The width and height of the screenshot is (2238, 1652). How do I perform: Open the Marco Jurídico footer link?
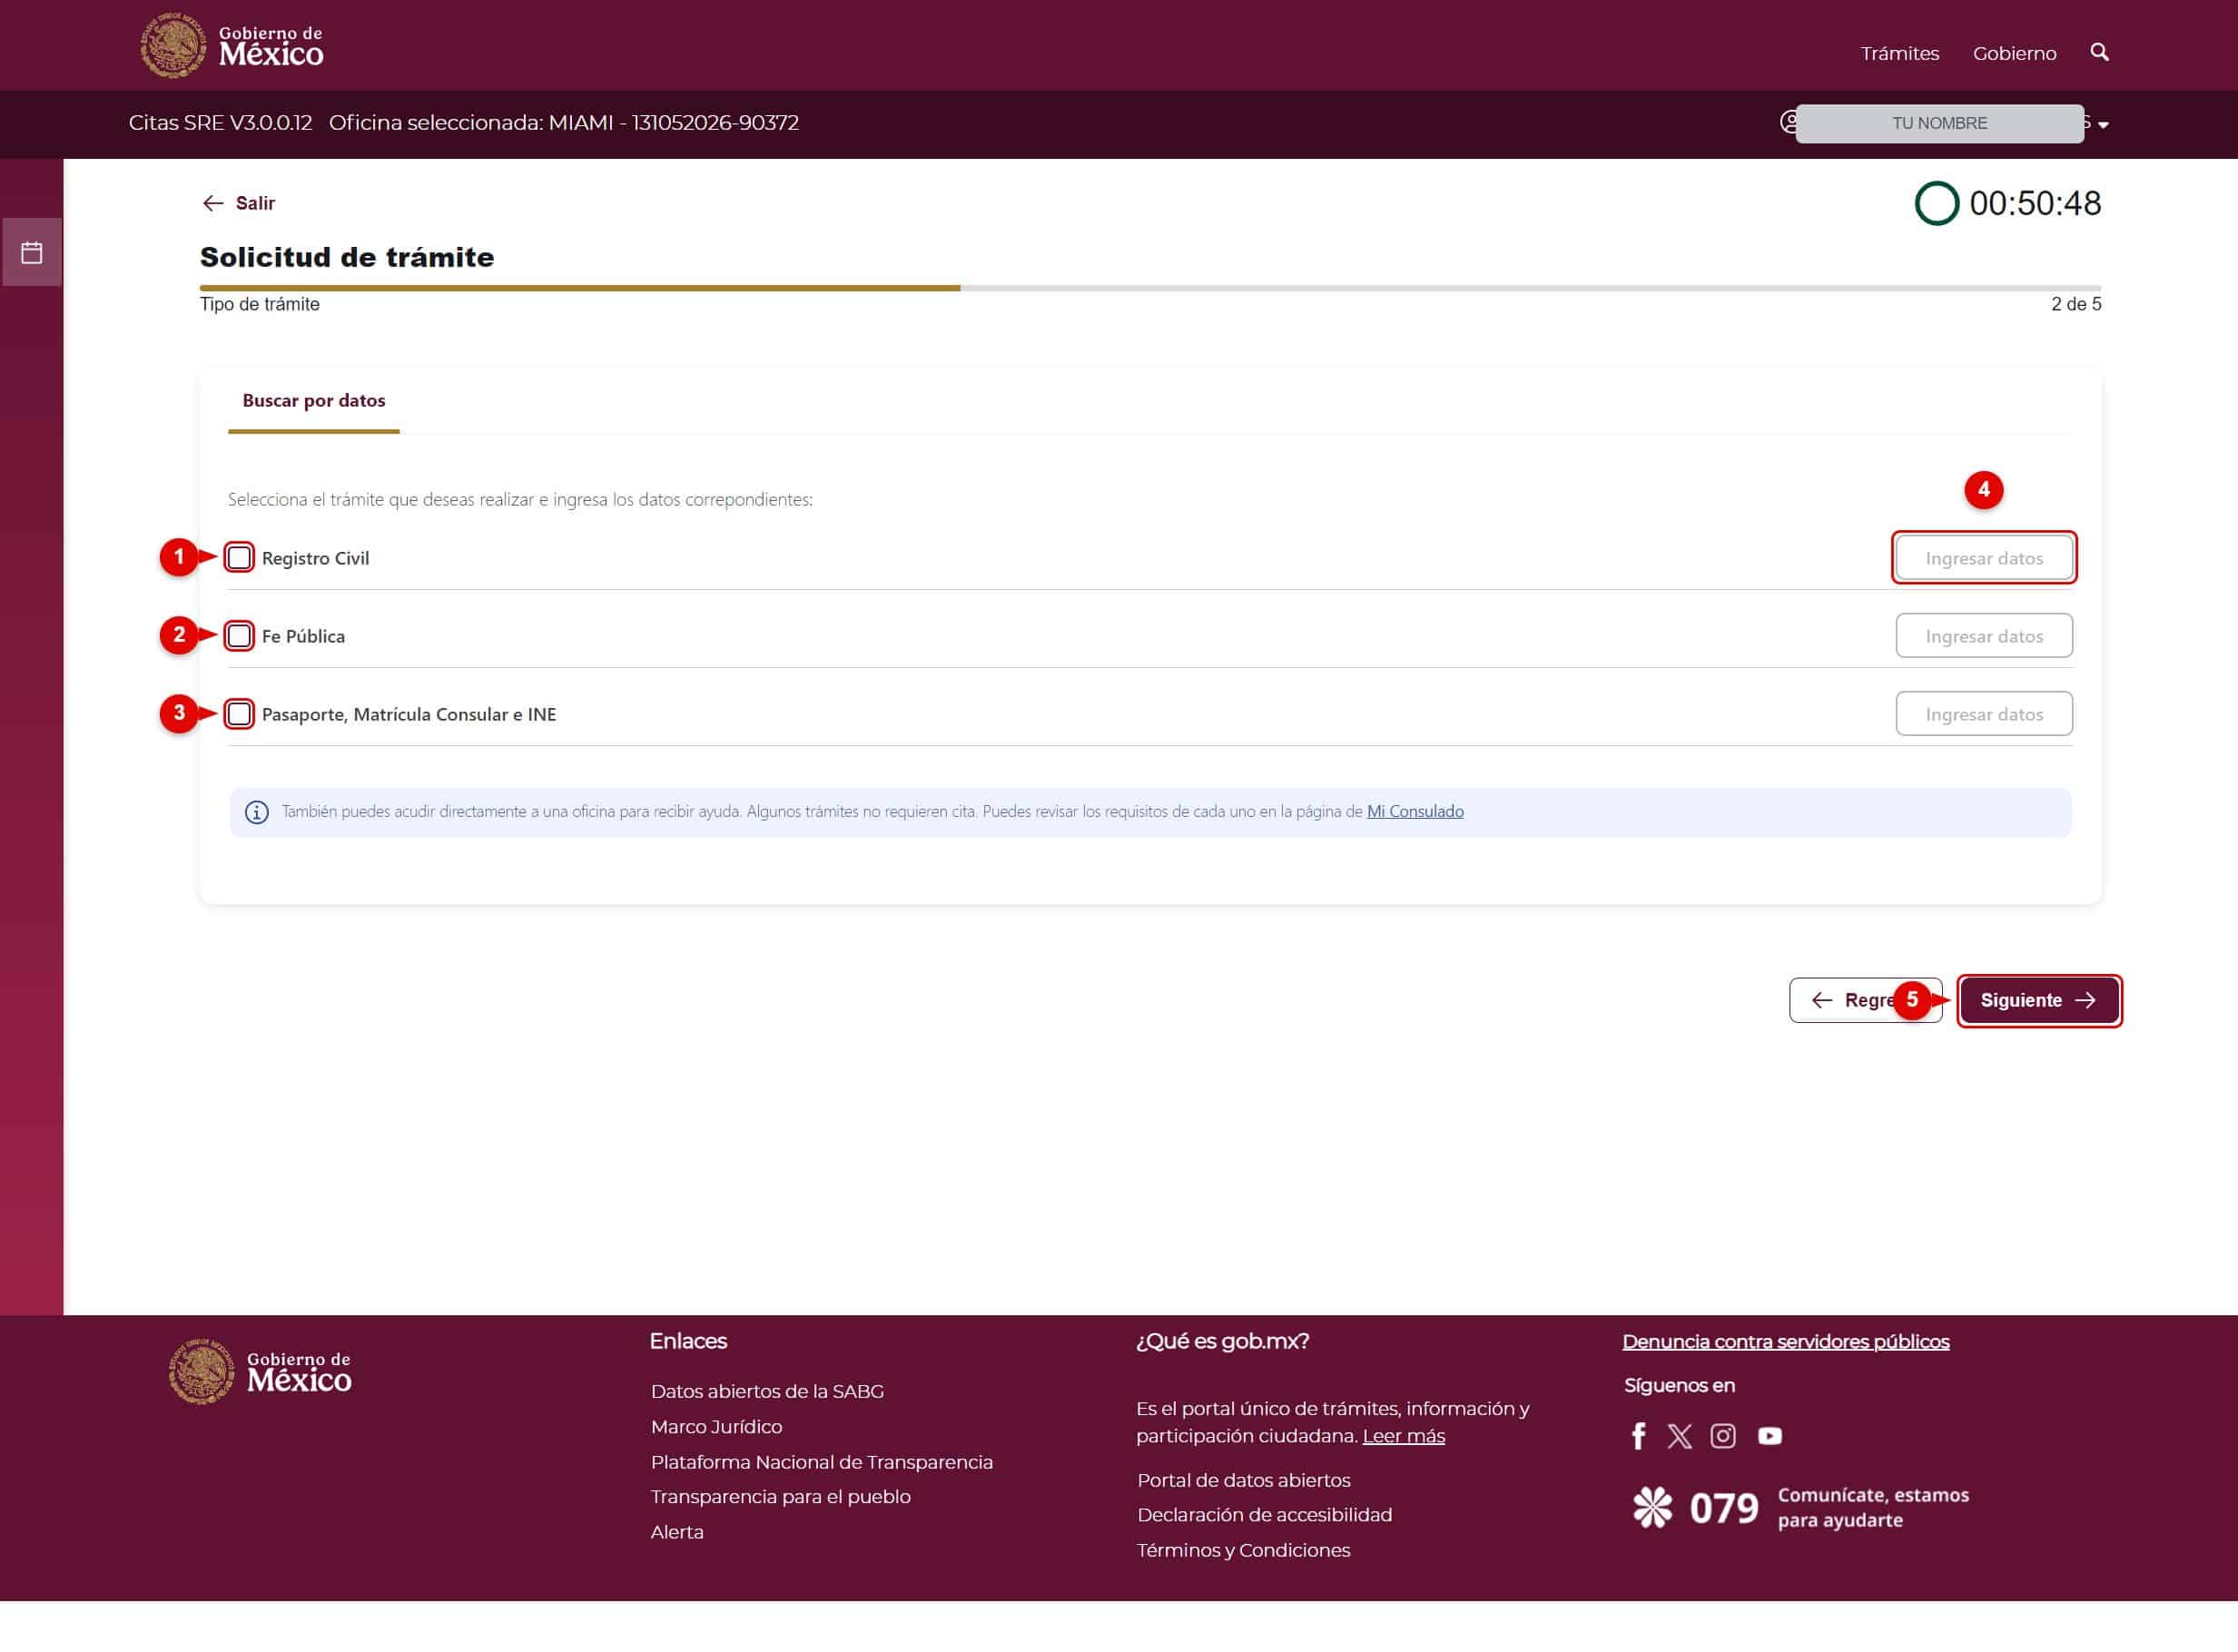tap(716, 1426)
